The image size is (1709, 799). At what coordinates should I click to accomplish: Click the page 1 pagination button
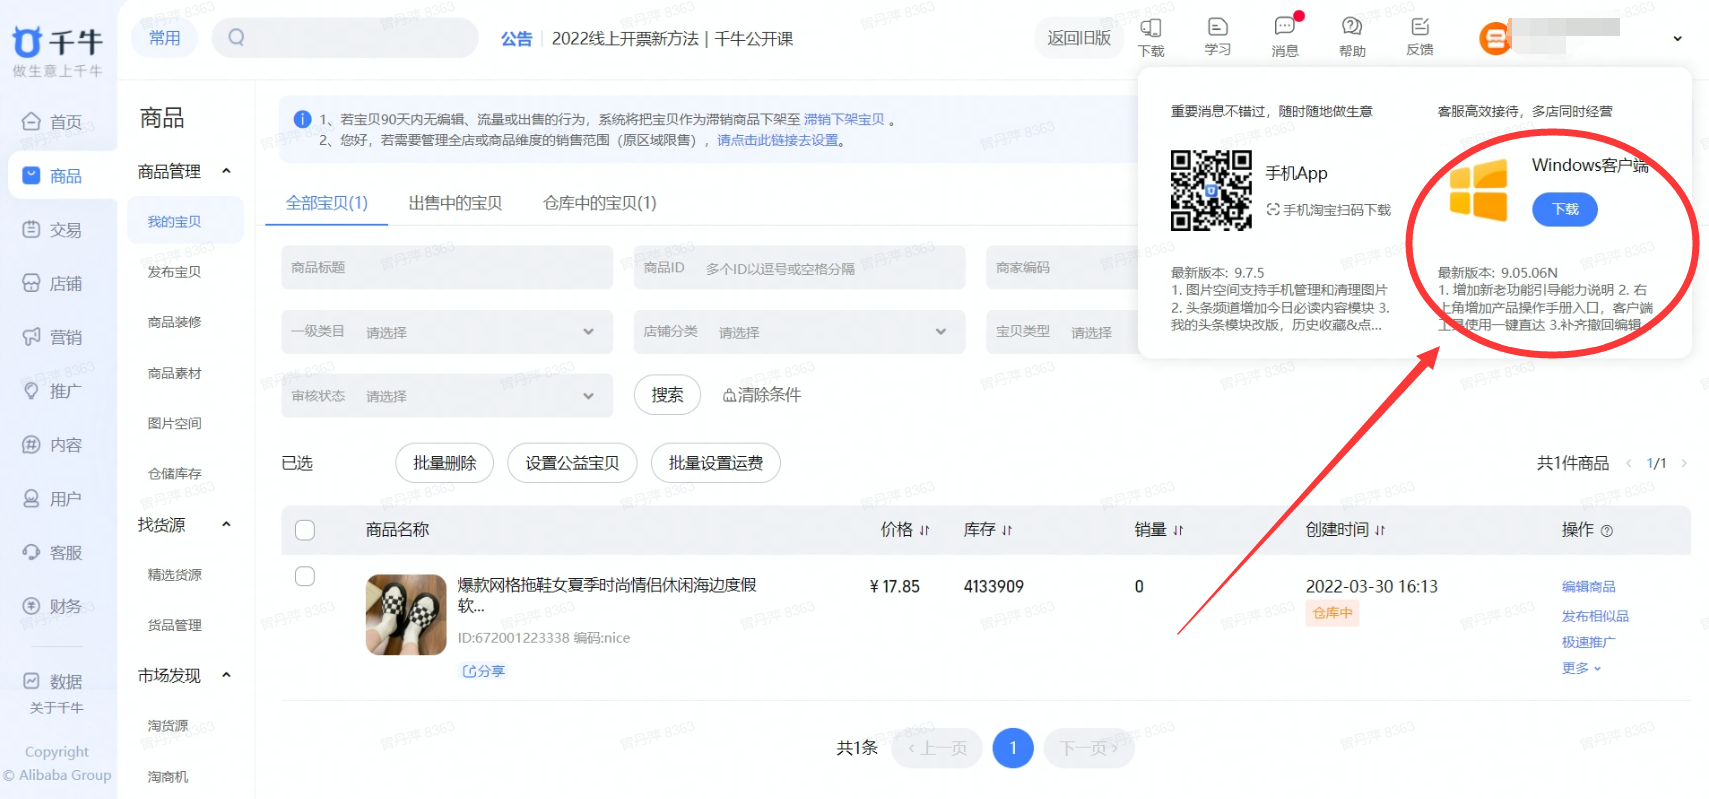1013,747
